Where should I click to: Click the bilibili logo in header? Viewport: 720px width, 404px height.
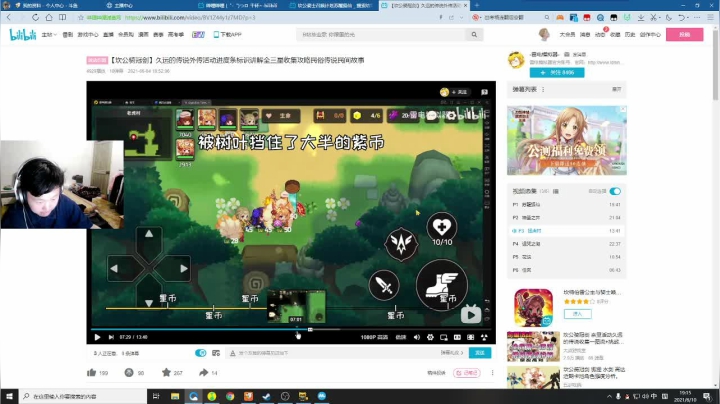pos(22,34)
